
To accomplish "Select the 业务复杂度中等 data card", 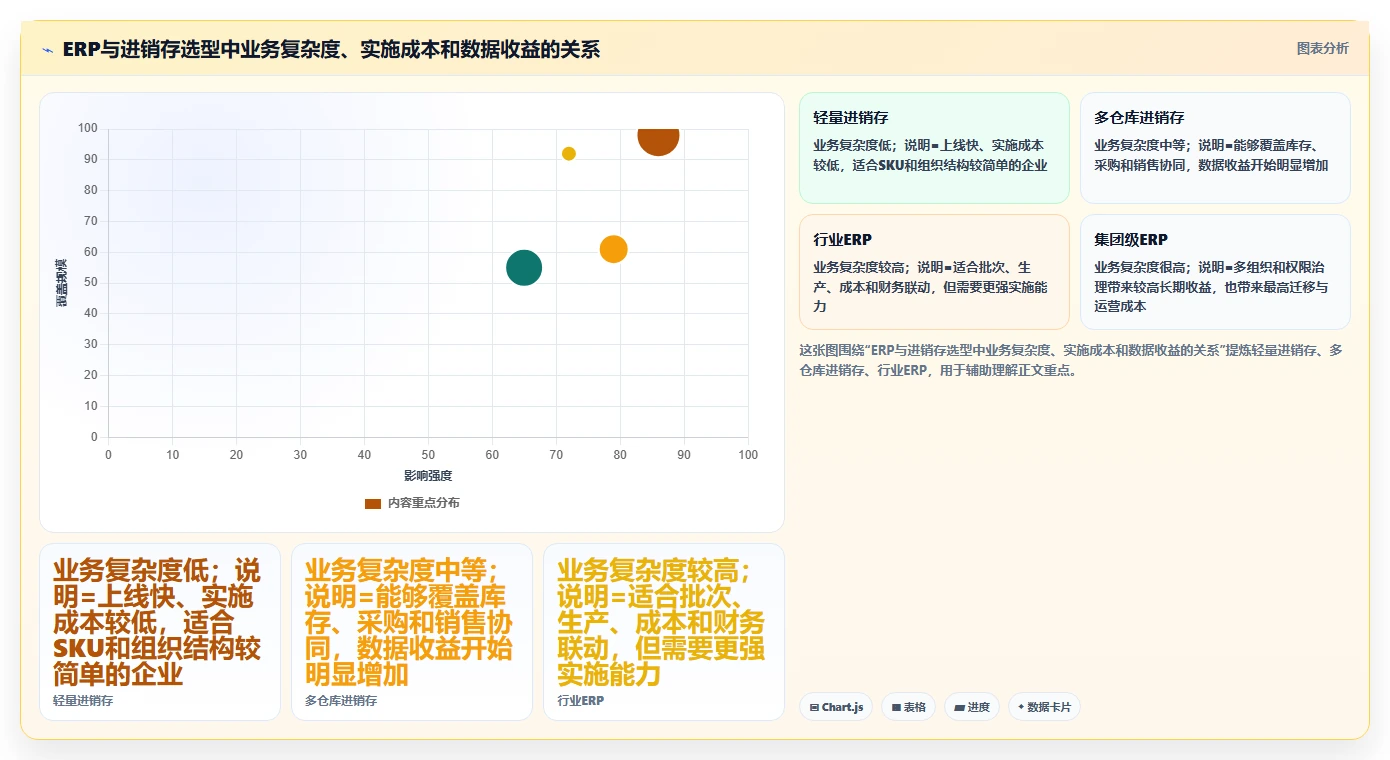I will (x=412, y=632).
